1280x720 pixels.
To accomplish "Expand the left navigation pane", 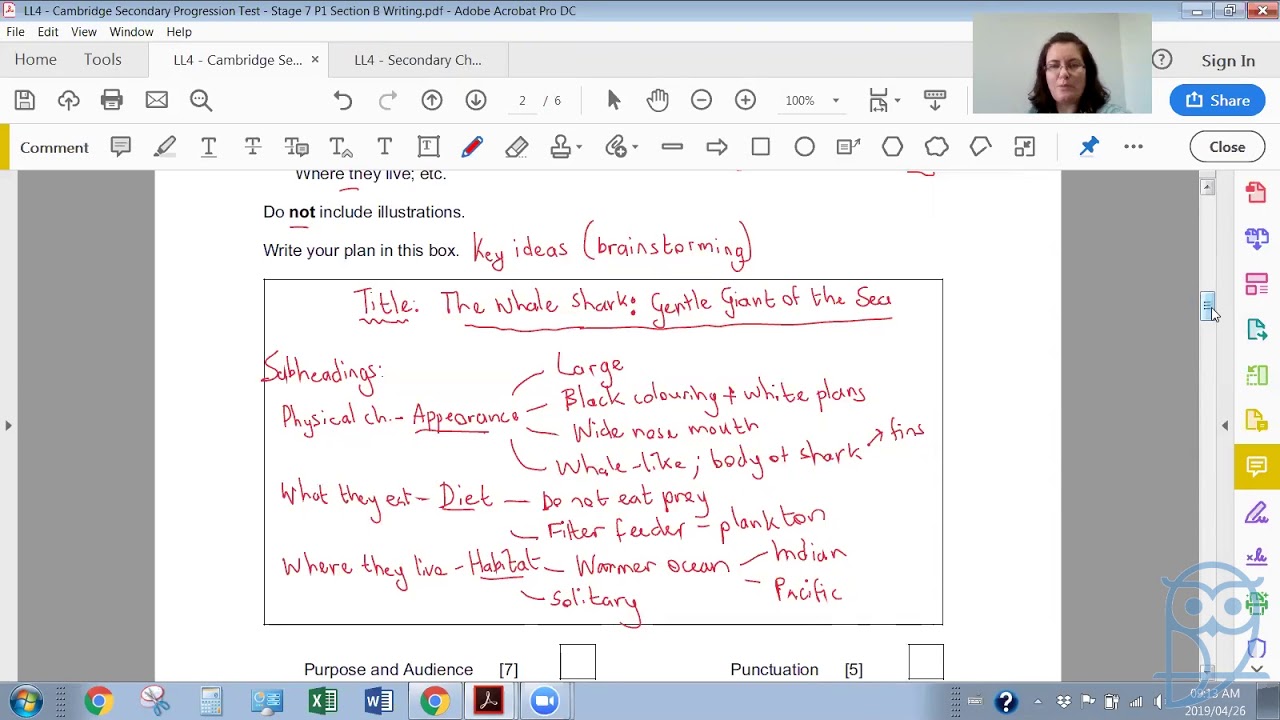I will pos(8,426).
